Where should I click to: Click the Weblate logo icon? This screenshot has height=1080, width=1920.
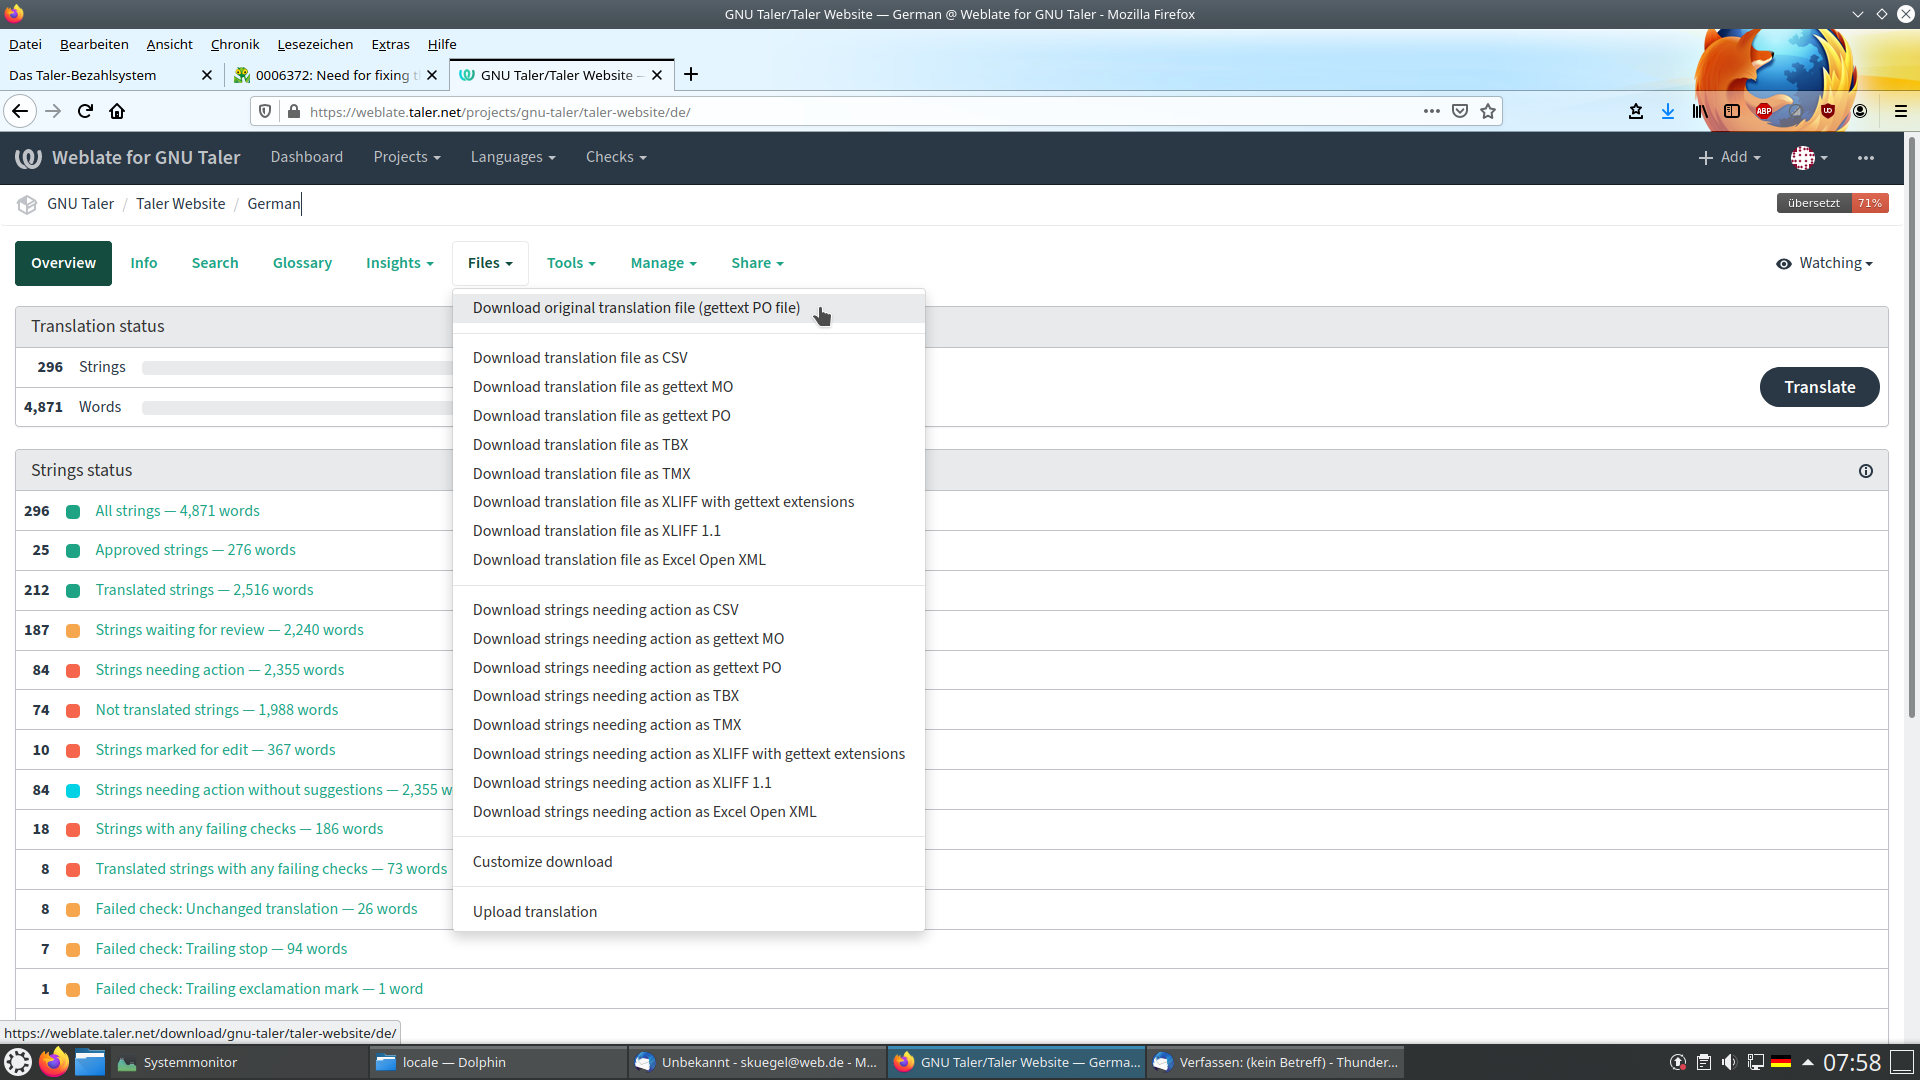28,157
